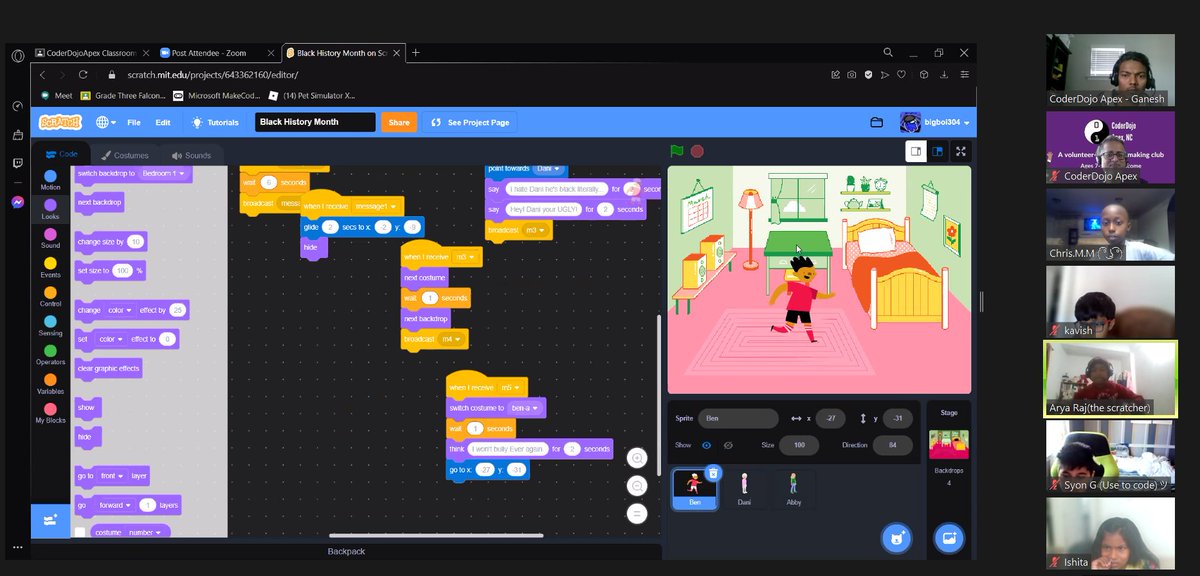Open the language globe menu
Image resolution: width=1200 pixels, height=576 pixels.
(105, 122)
